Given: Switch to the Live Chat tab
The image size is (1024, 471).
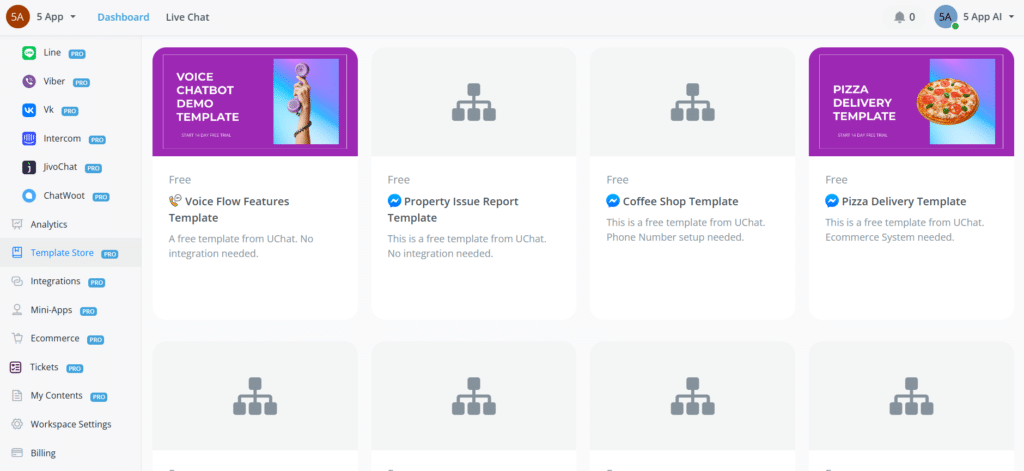Looking at the screenshot, I should pyautogui.click(x=187, y=17).
